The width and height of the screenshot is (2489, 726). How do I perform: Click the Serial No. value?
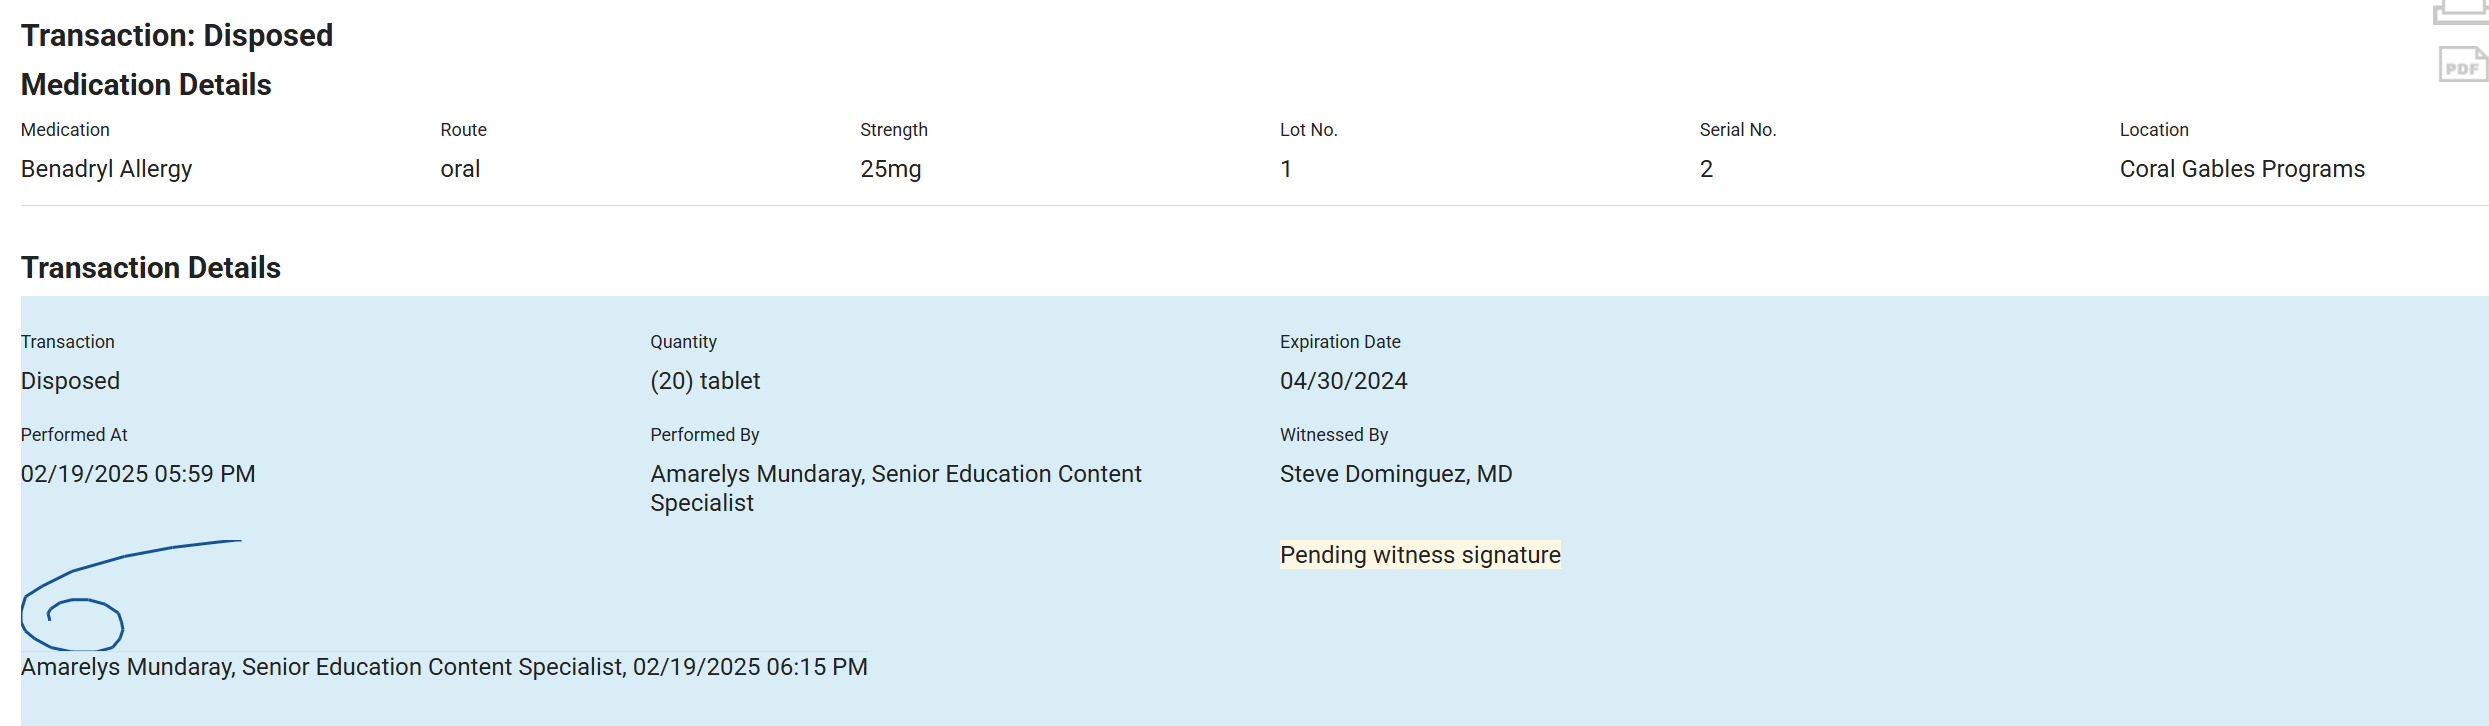(1705, 169)
